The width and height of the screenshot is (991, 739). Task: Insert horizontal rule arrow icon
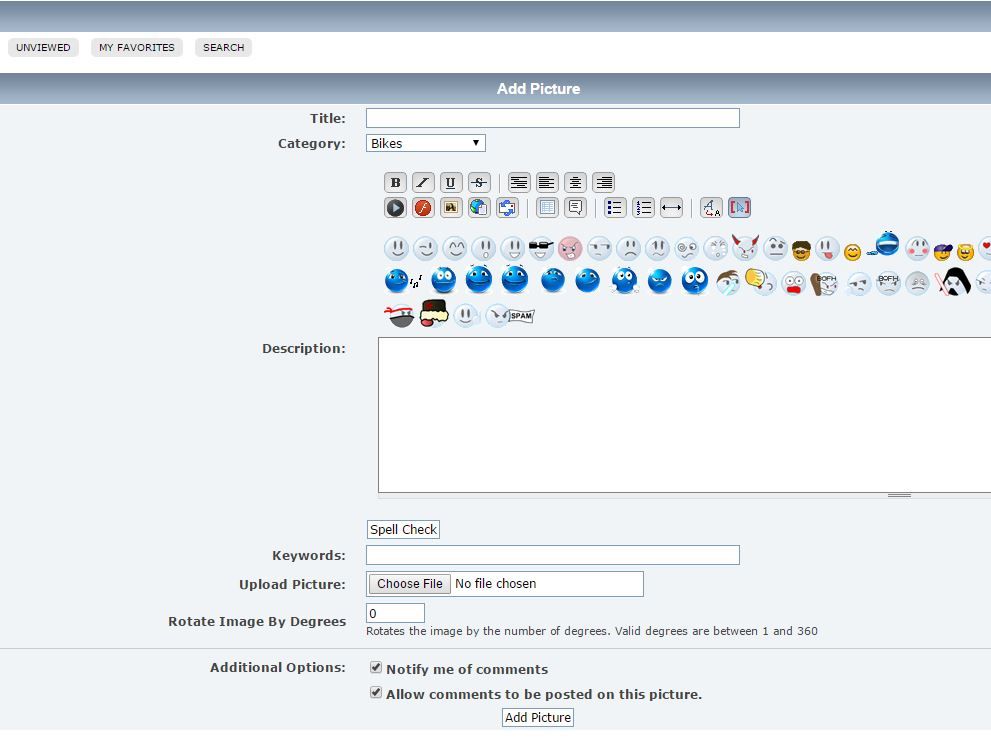point(671,207)
